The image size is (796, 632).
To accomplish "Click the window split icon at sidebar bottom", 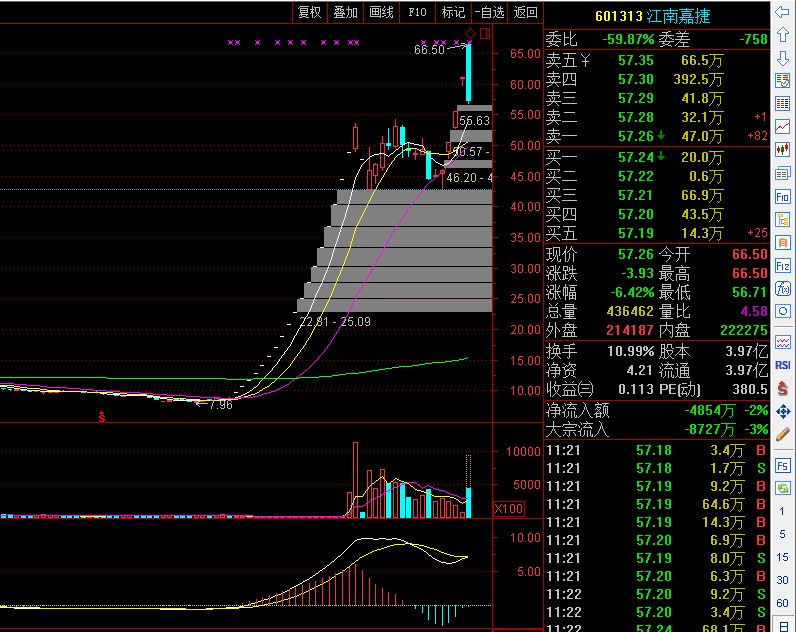I will [783, 626].
